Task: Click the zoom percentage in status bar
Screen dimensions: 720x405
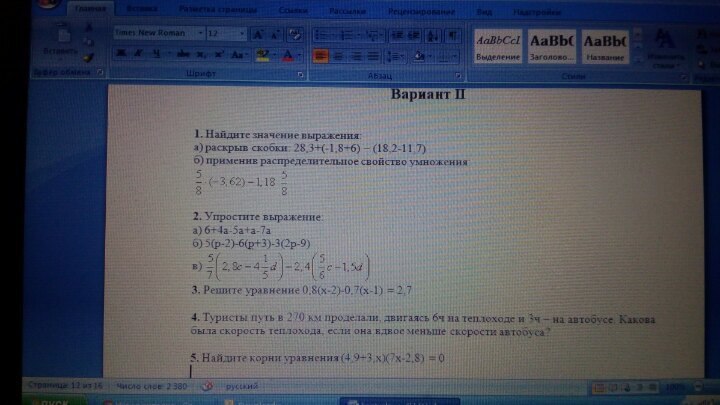Action: [675, 388]
